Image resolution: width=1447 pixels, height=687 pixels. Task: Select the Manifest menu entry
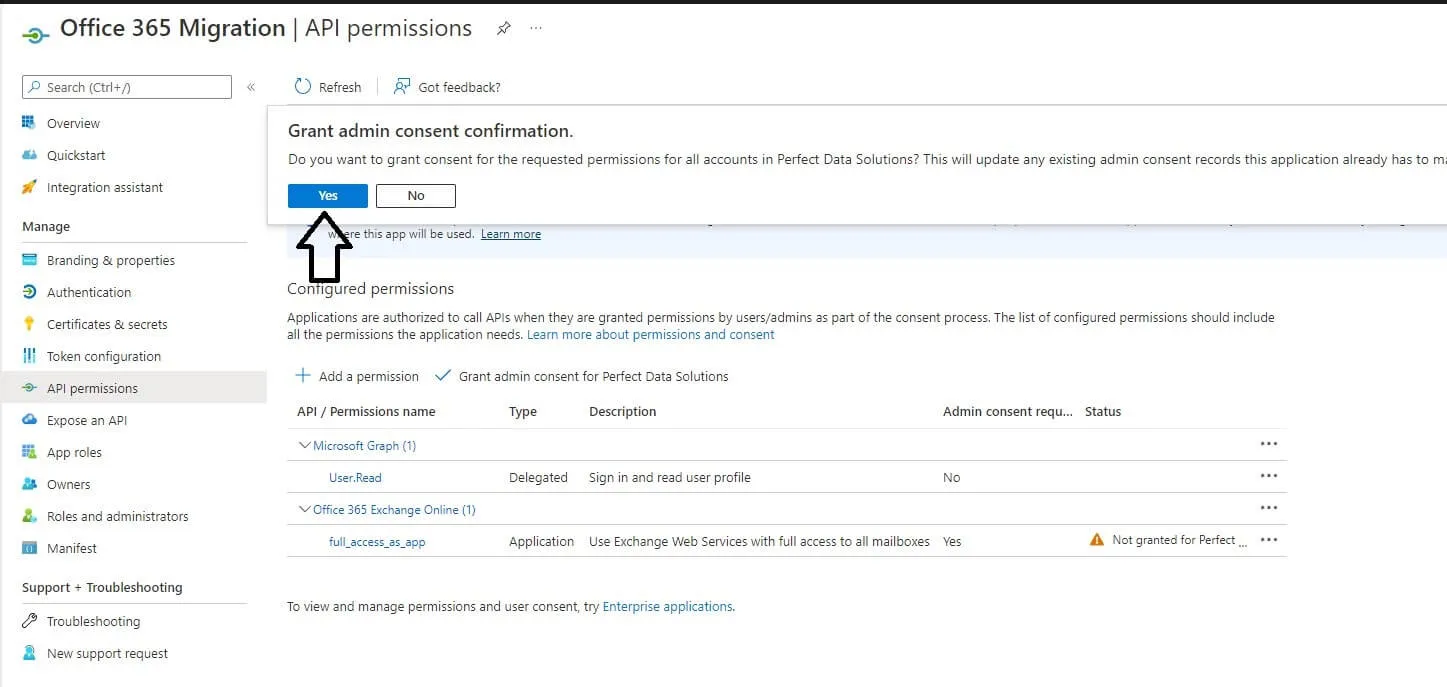(x=72, y=548)
